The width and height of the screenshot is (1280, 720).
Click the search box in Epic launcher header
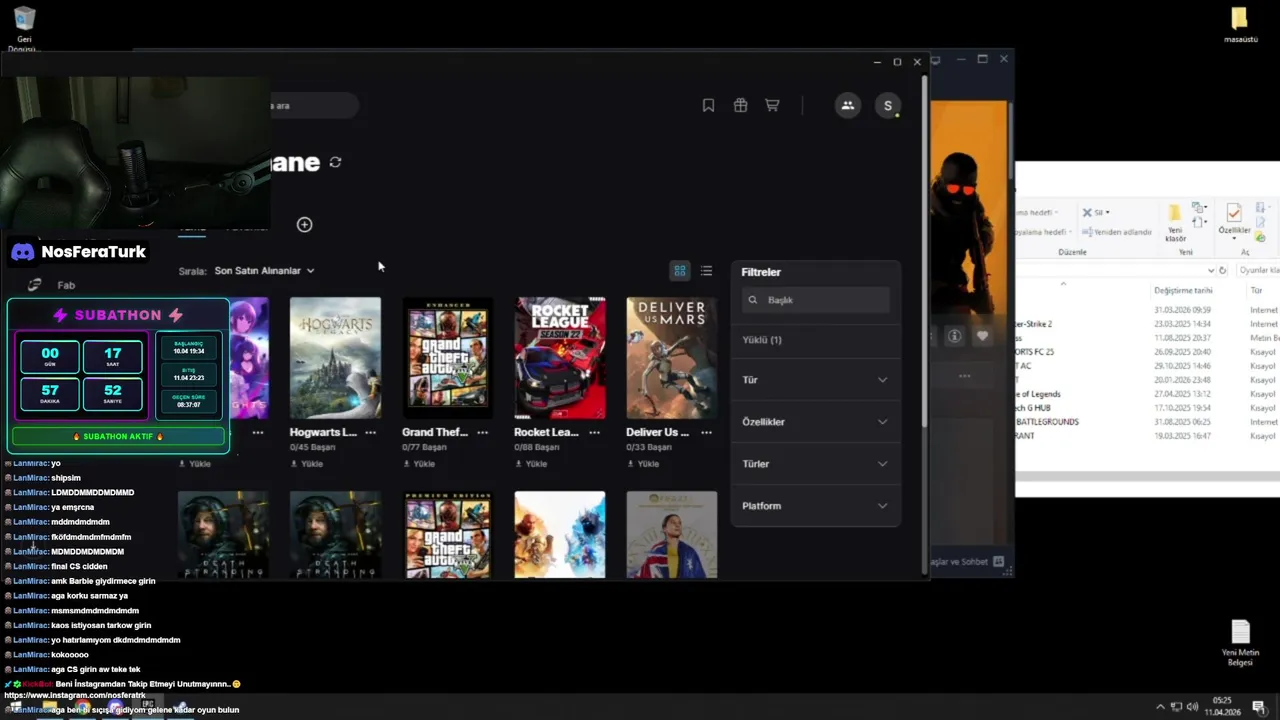(x=312, y=105)
